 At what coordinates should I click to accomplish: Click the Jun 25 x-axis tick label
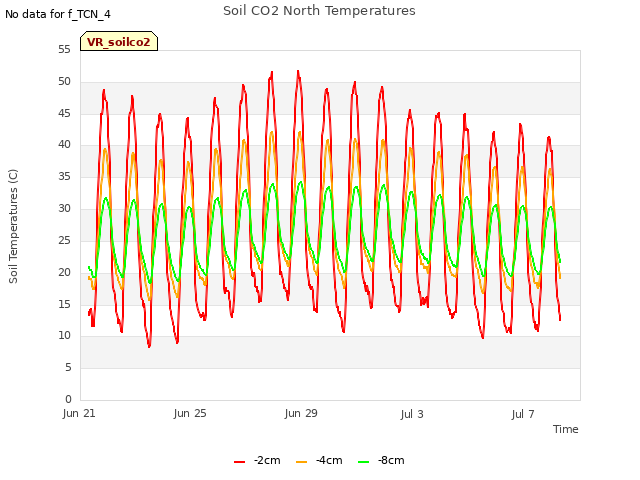coord(190,413)
